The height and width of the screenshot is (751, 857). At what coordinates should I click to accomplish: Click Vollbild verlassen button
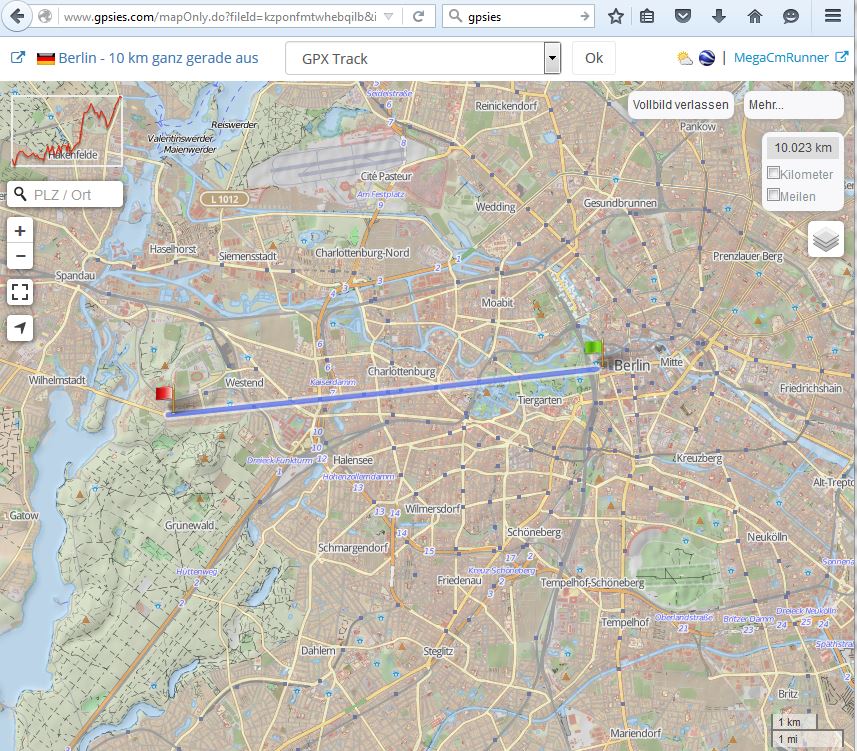[680, 105]
